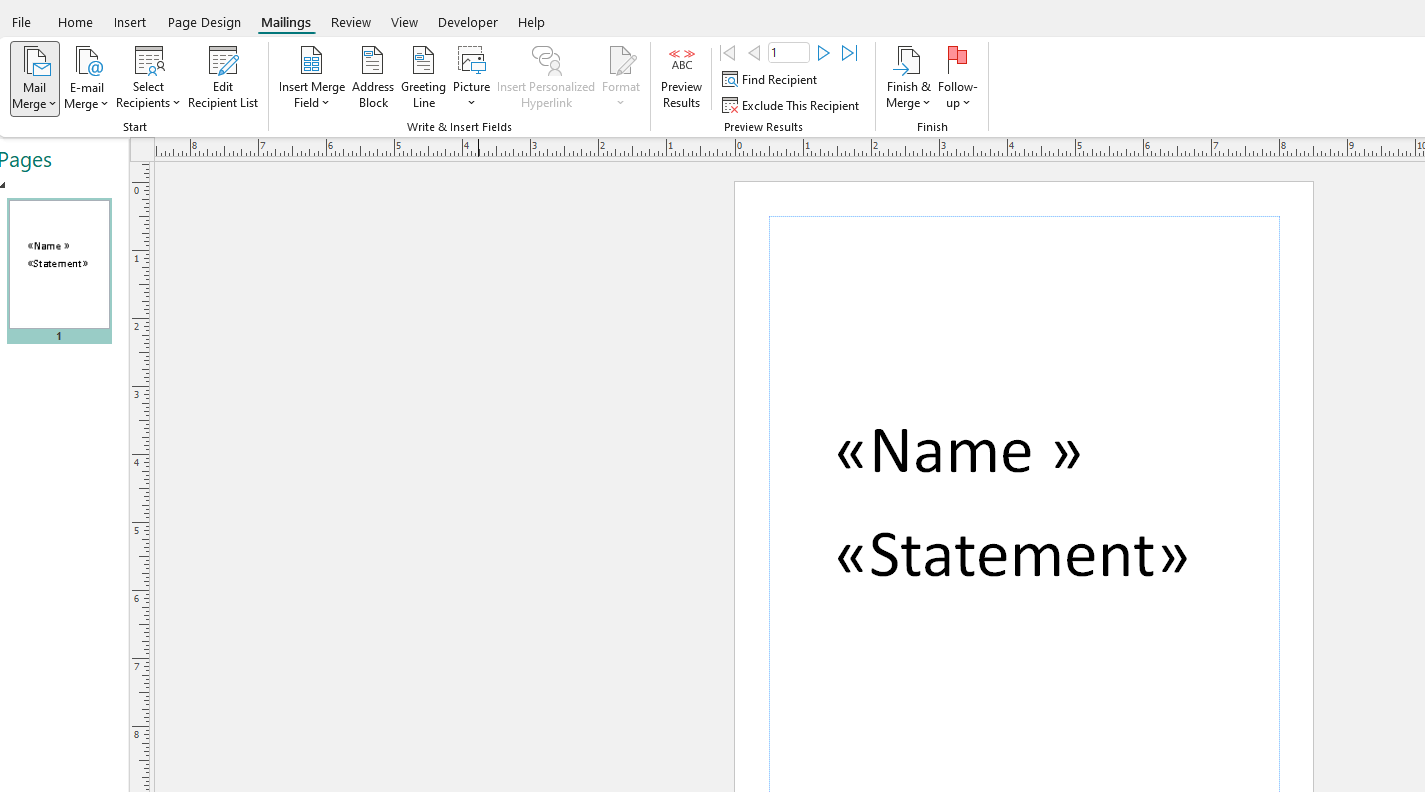This screenshot has width=1425, height=792.
Task: Jump to last recipient record
Action: (850, 53)
